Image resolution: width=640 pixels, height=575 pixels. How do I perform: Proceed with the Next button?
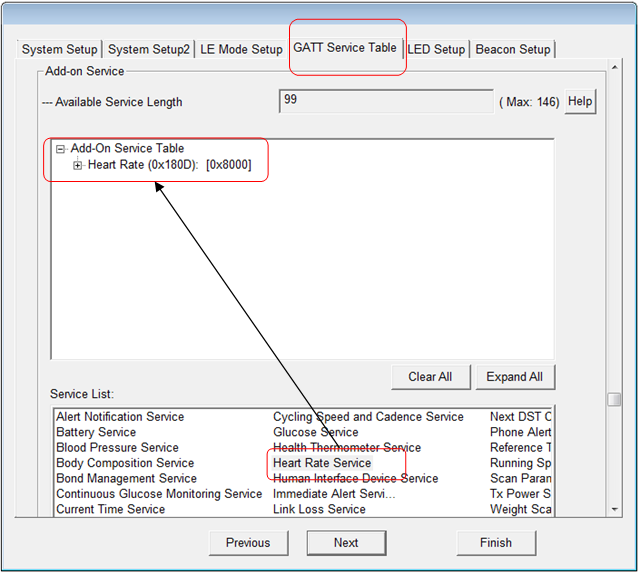(x=346, y=543)
